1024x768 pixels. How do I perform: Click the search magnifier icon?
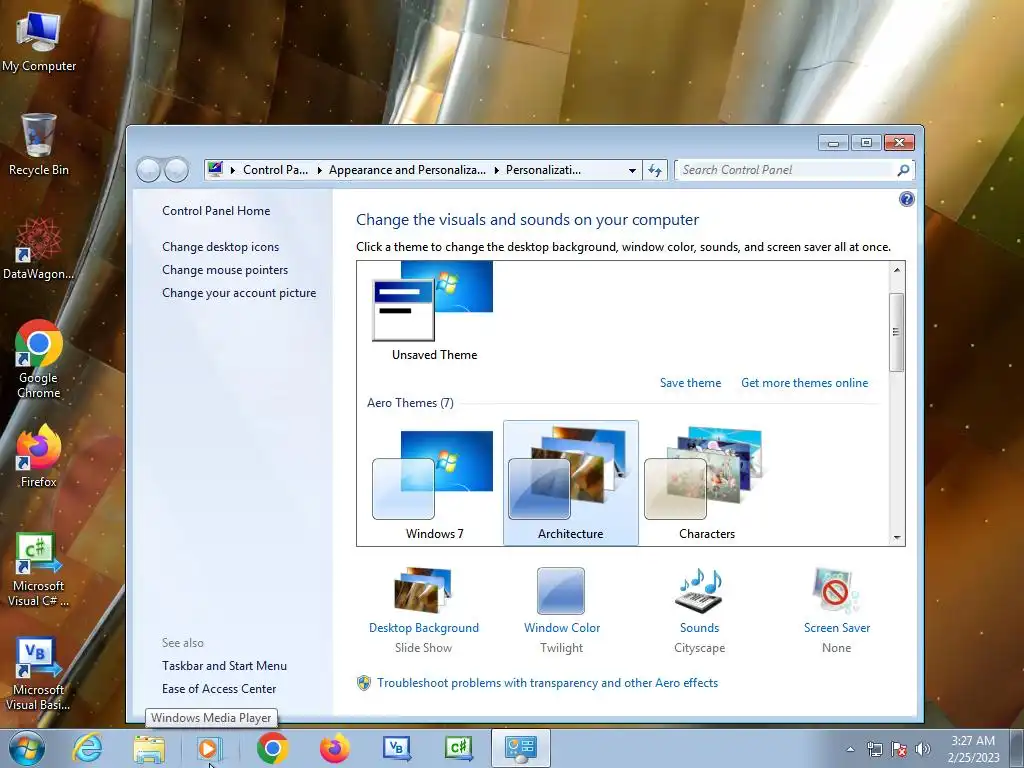[x=903, y=170]
